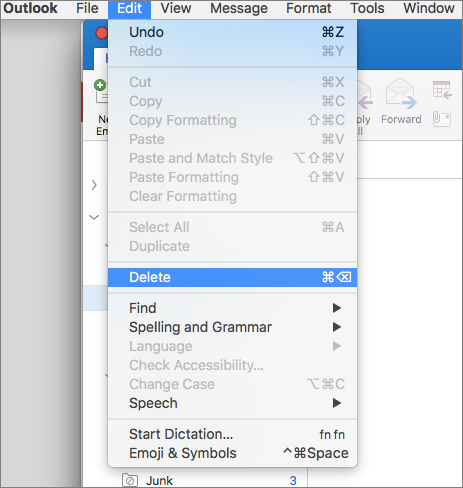Click the Junk folder icon
This screenshot has width=463, height=488.
tap(130, 480)
